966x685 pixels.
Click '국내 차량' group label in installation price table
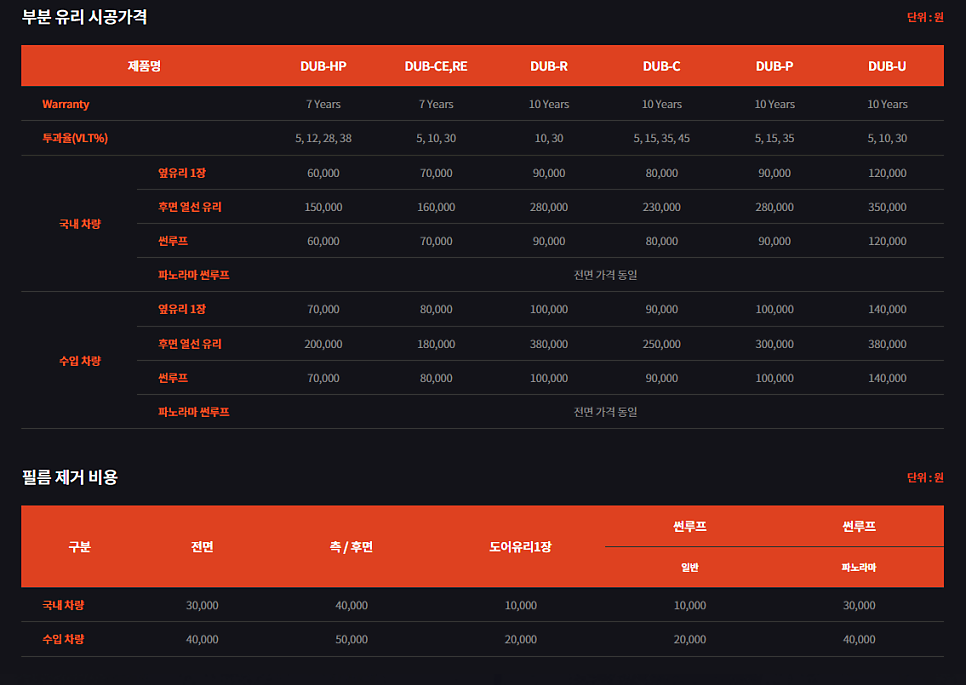(x=80, y=224)
